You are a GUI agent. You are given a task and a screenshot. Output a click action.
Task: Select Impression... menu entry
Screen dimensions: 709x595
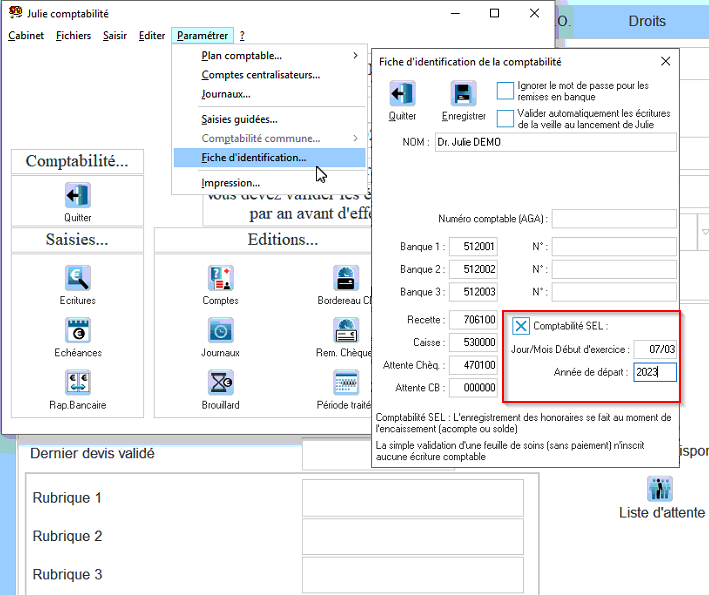tap(269, 183)
